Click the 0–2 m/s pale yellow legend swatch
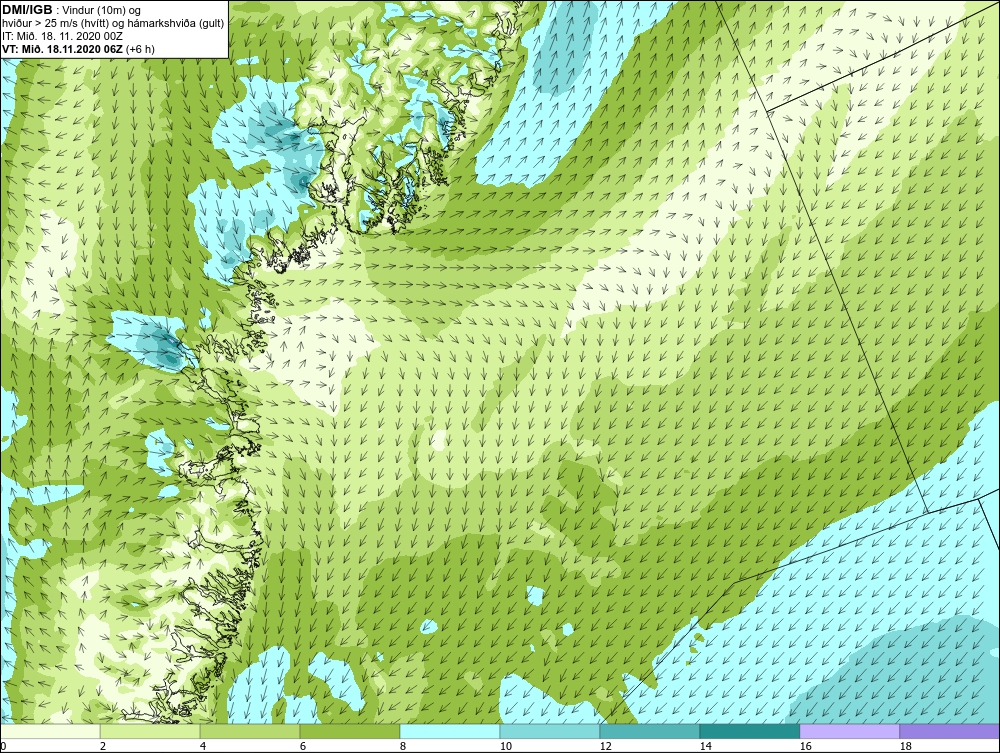Image resolution: width=1000 pixels, height=753 pixels. 50,731
